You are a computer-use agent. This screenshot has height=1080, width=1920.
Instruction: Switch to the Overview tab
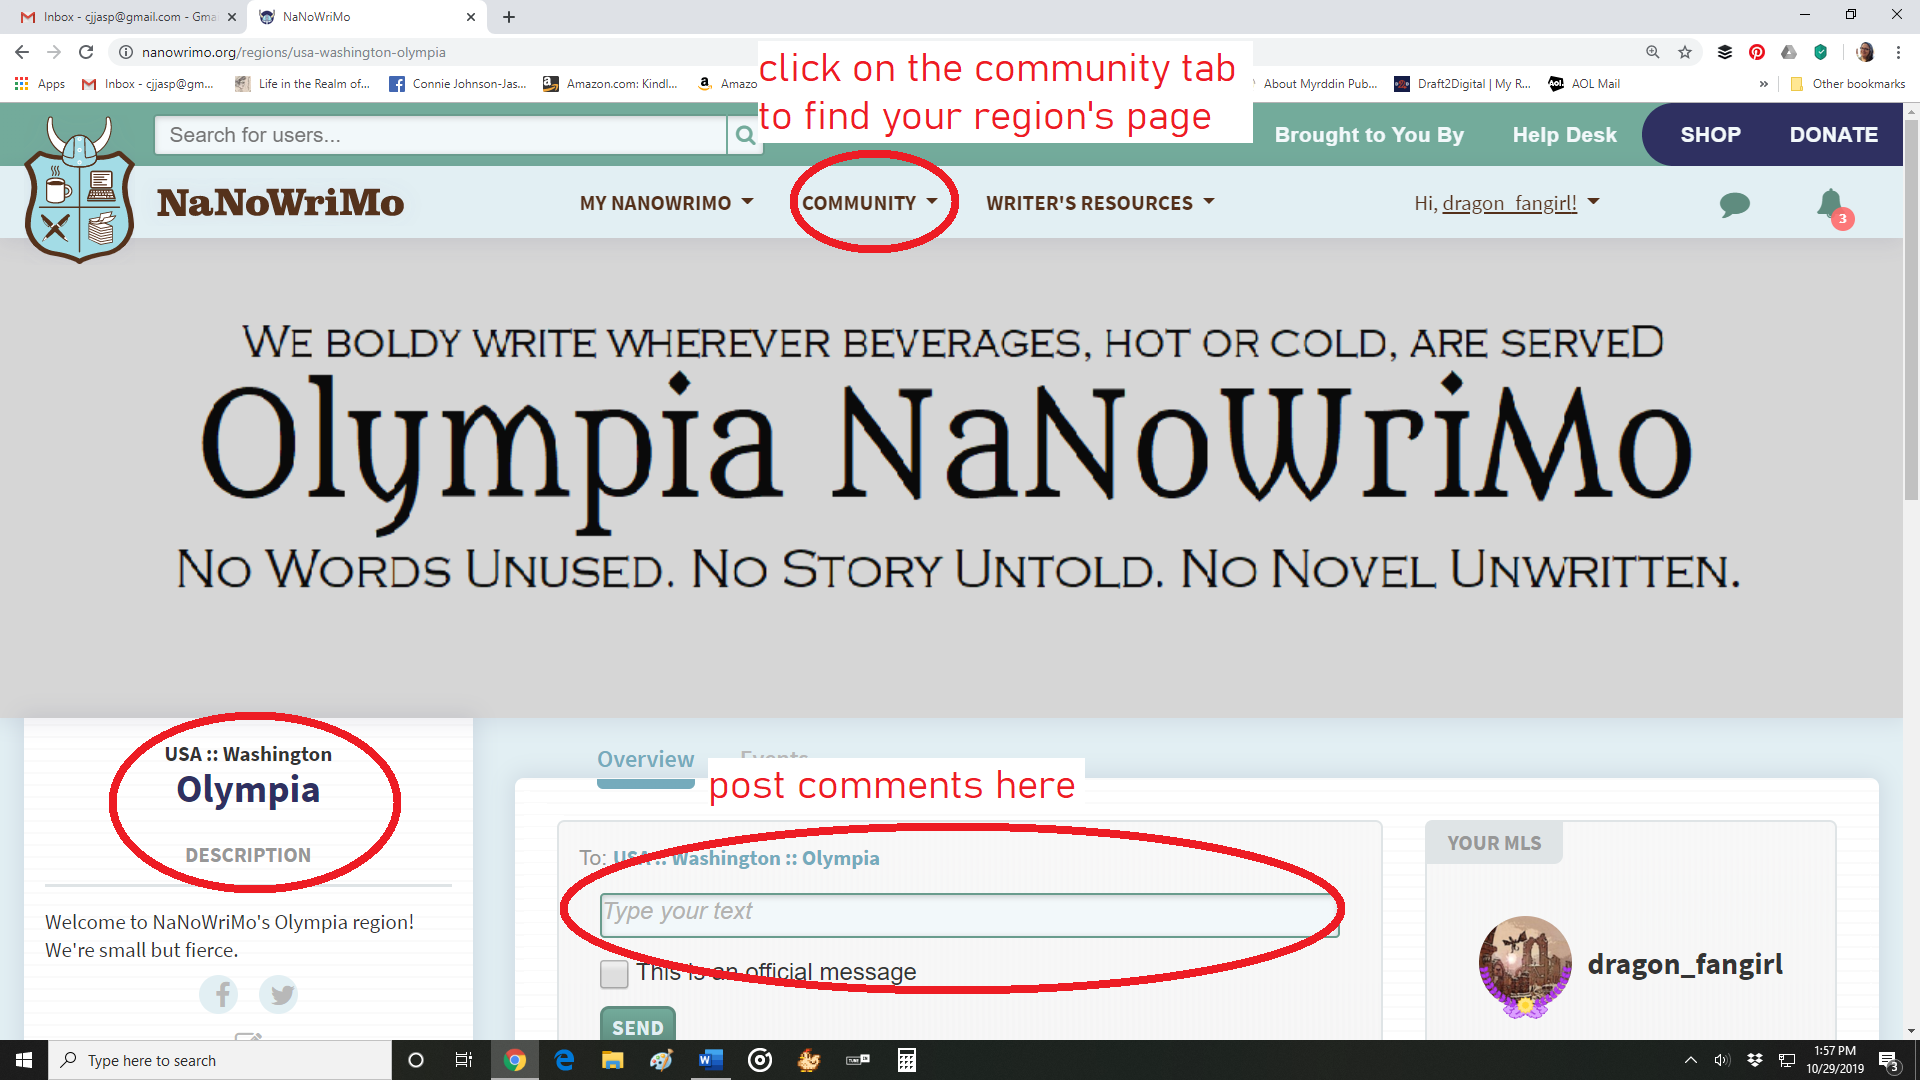[645, 759]
